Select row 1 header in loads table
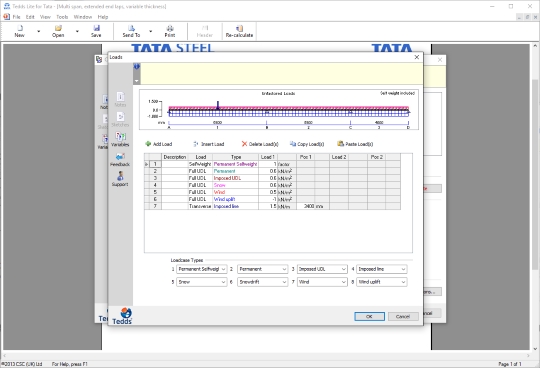The height and width of the screenshot is (368, 540). (155, 164)
